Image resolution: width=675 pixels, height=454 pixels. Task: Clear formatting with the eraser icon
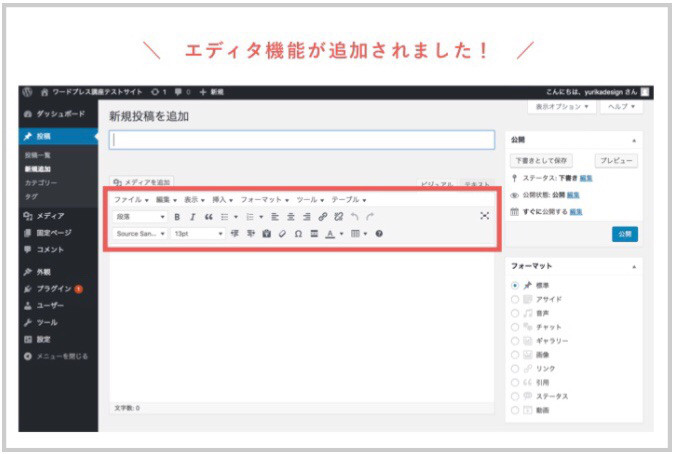tap(282, 234)
